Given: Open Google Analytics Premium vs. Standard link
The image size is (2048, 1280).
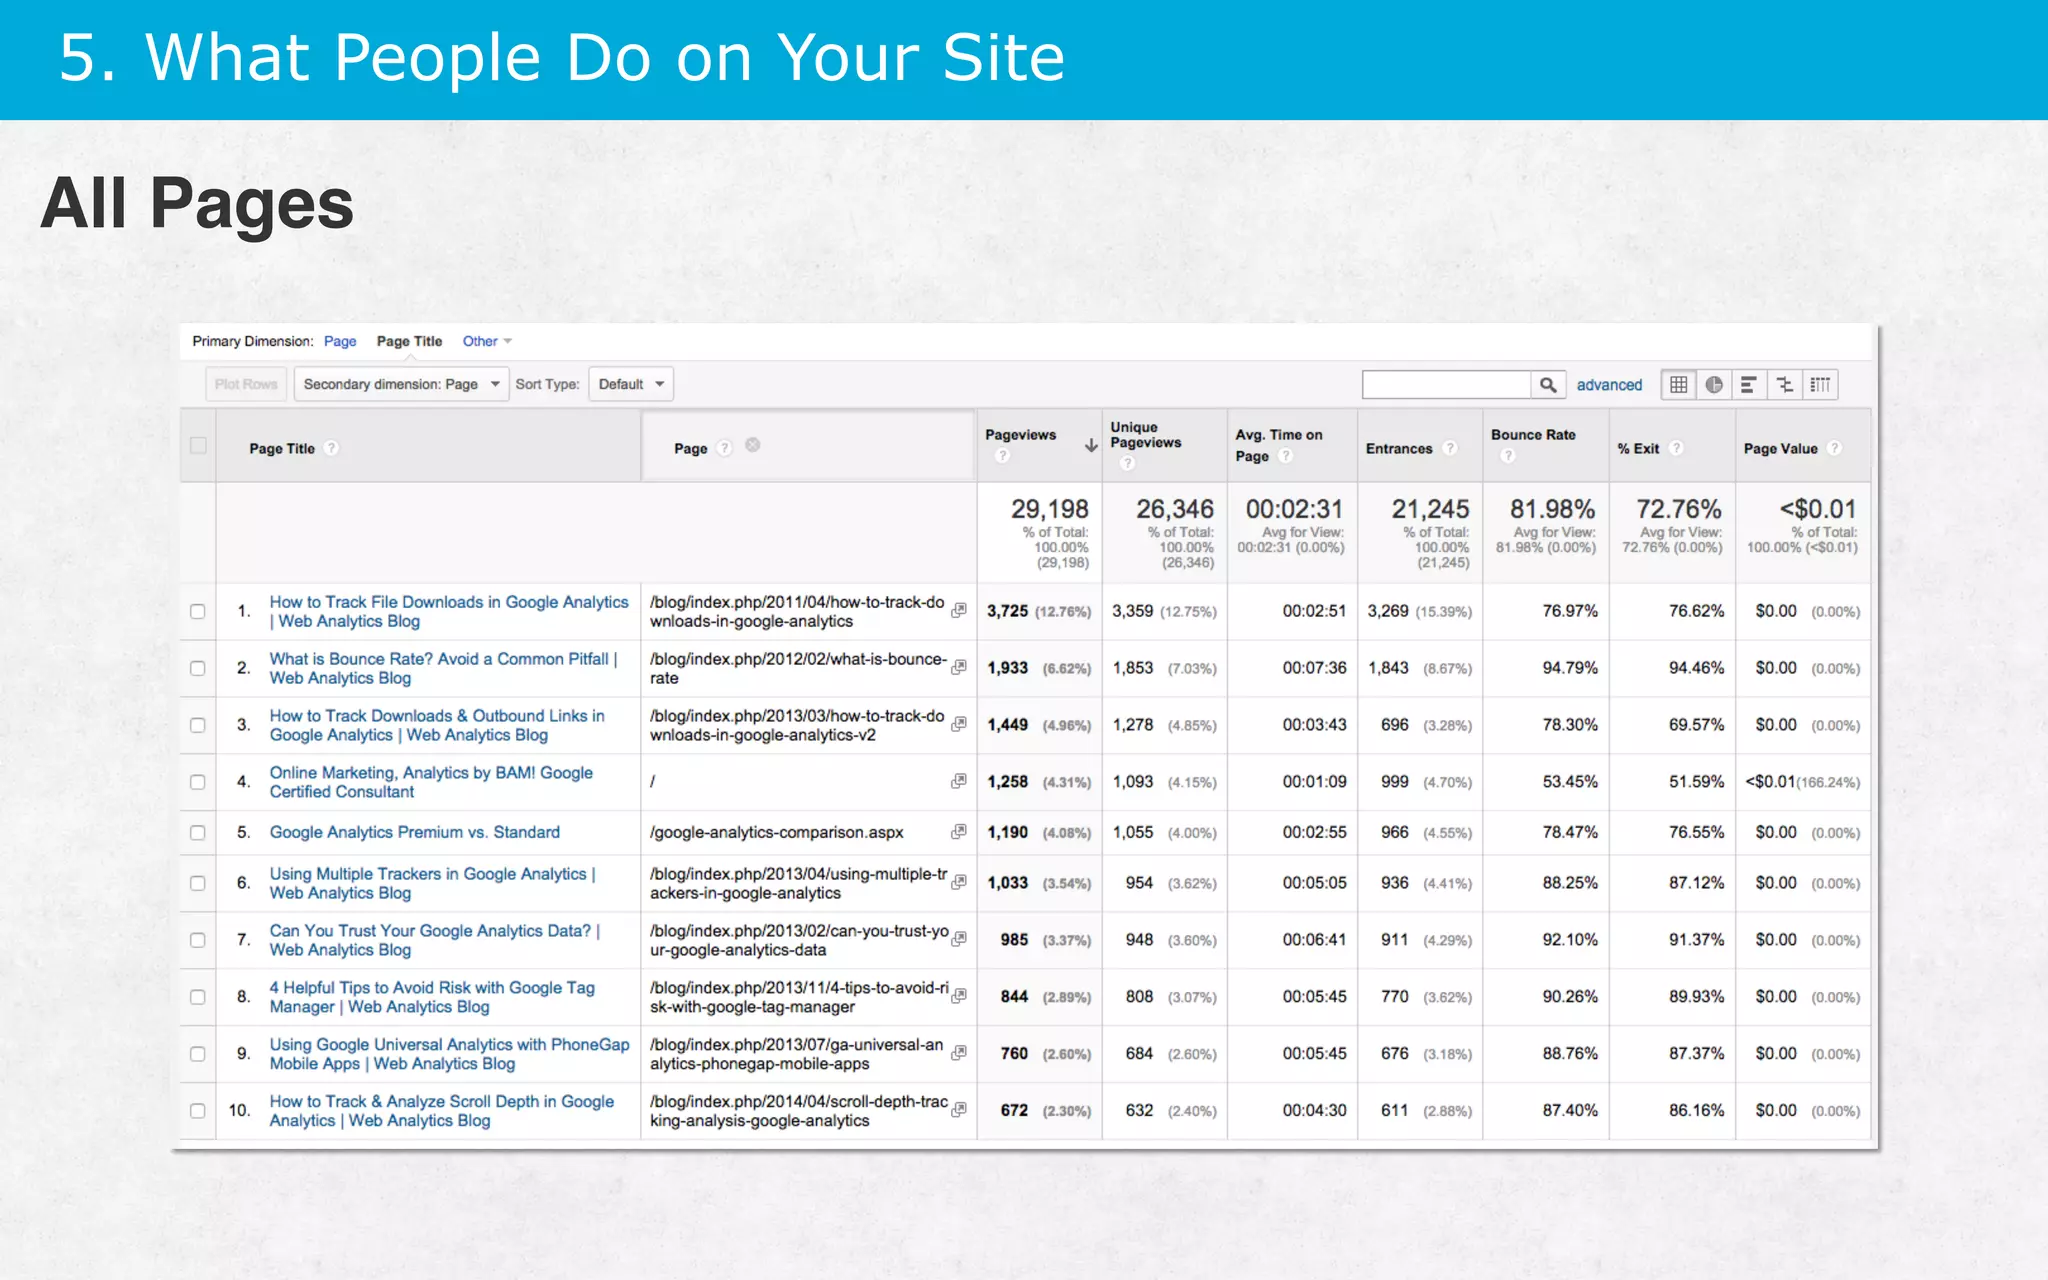Looking at the screenshot, I should click(x=414, y=832).
